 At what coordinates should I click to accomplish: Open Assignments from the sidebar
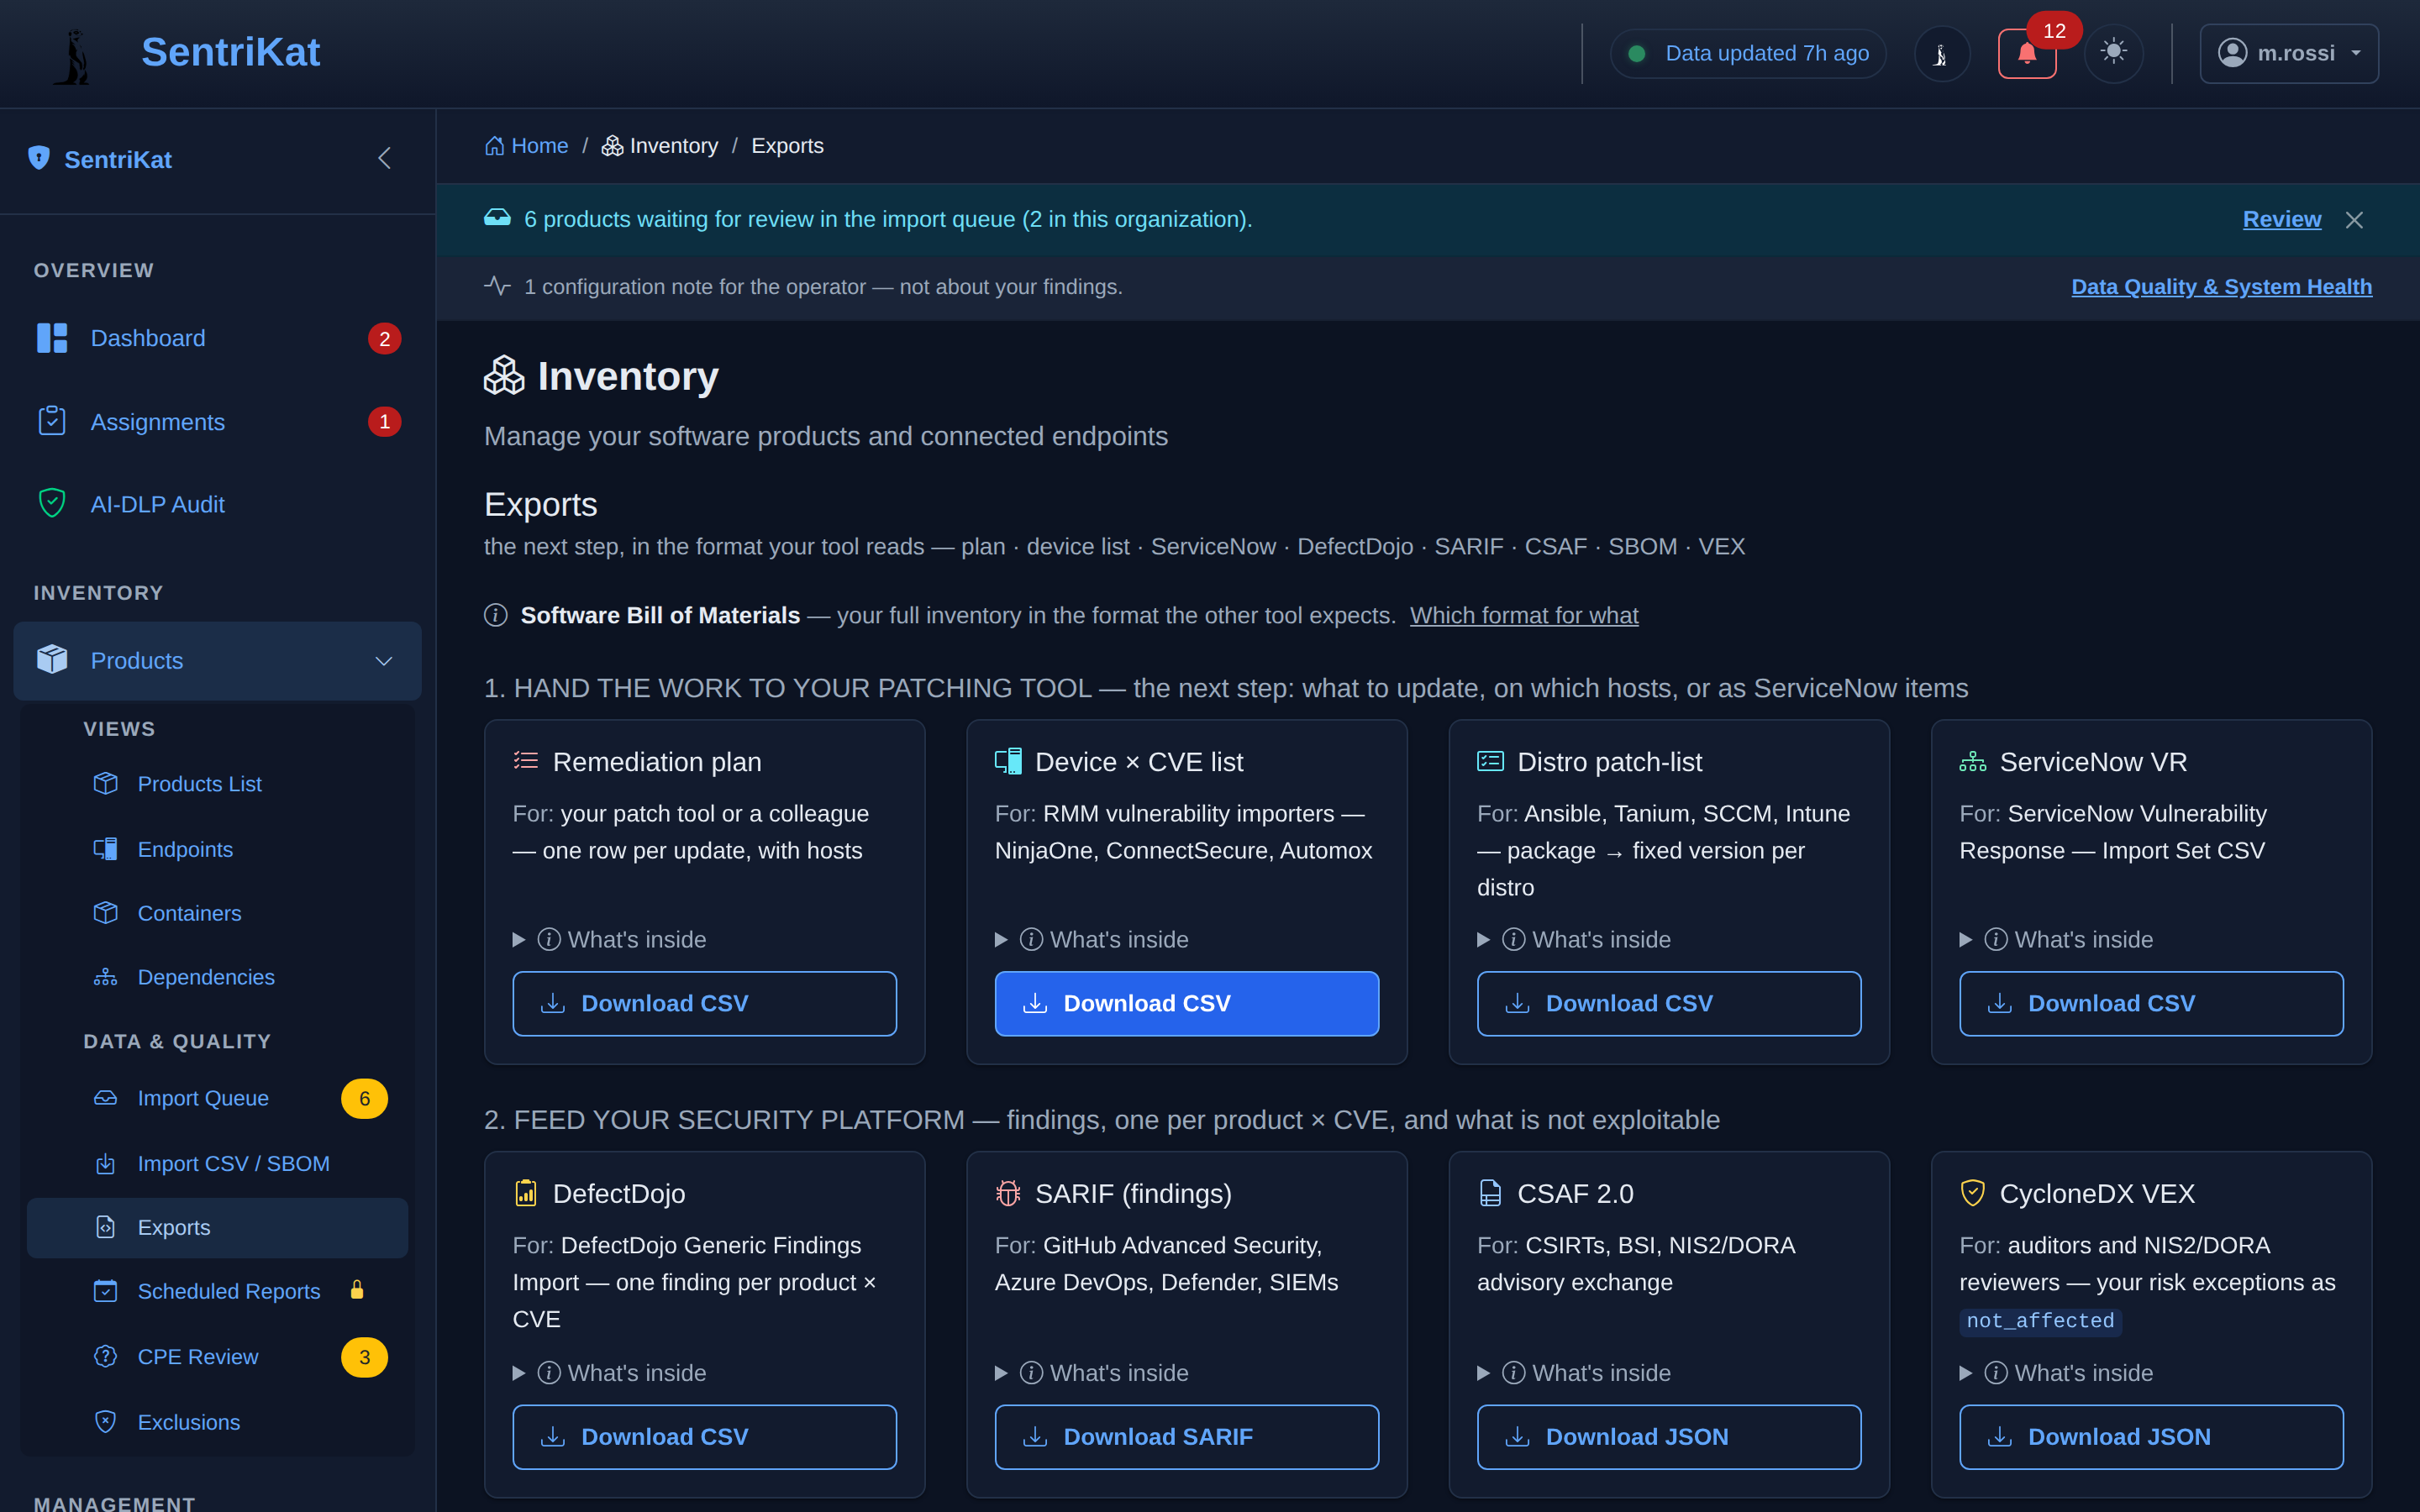coord(217,422)
